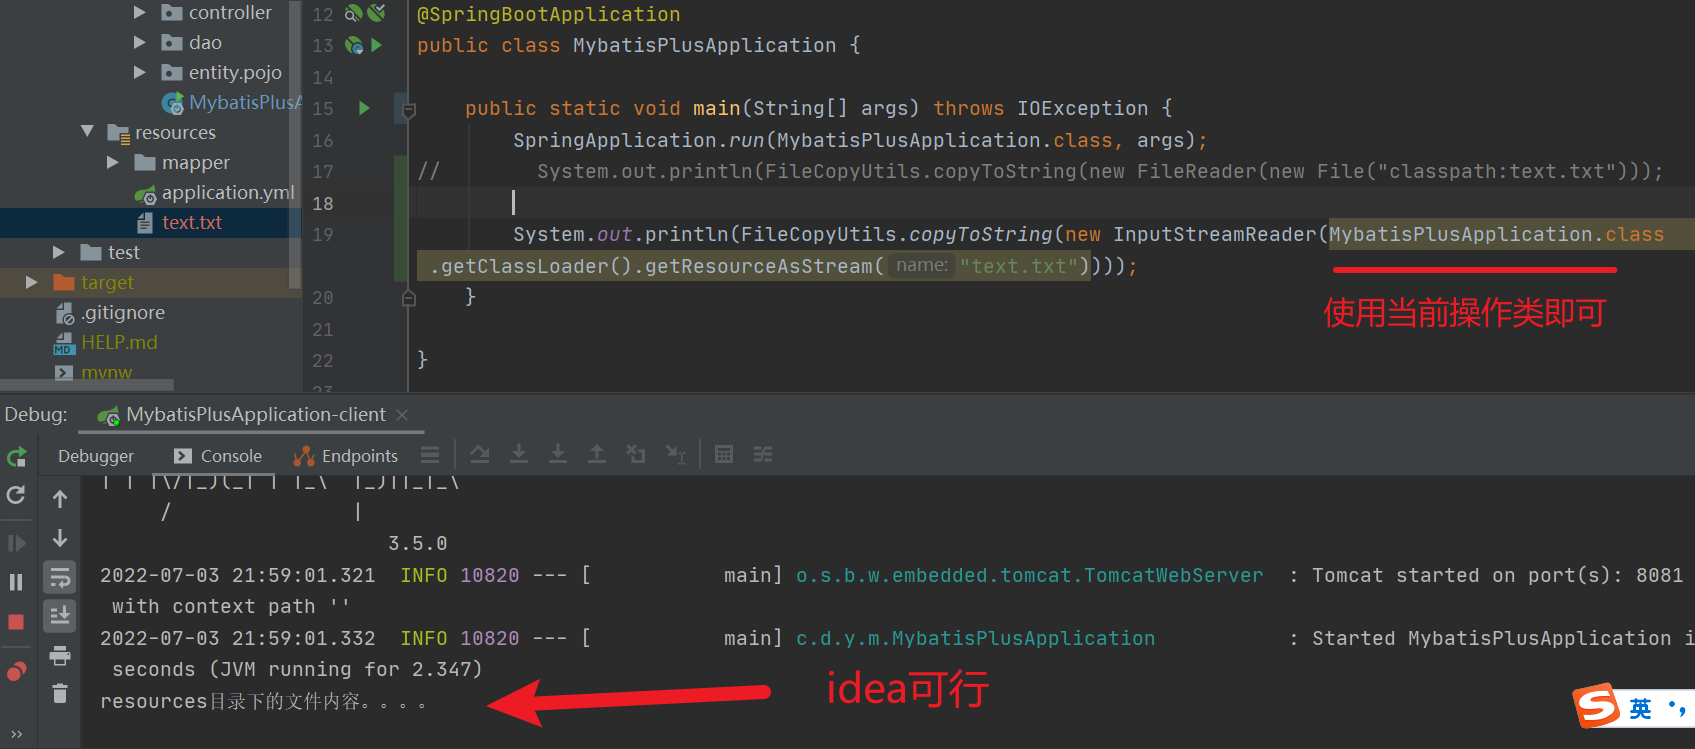Drop the current stack frame

636,455
